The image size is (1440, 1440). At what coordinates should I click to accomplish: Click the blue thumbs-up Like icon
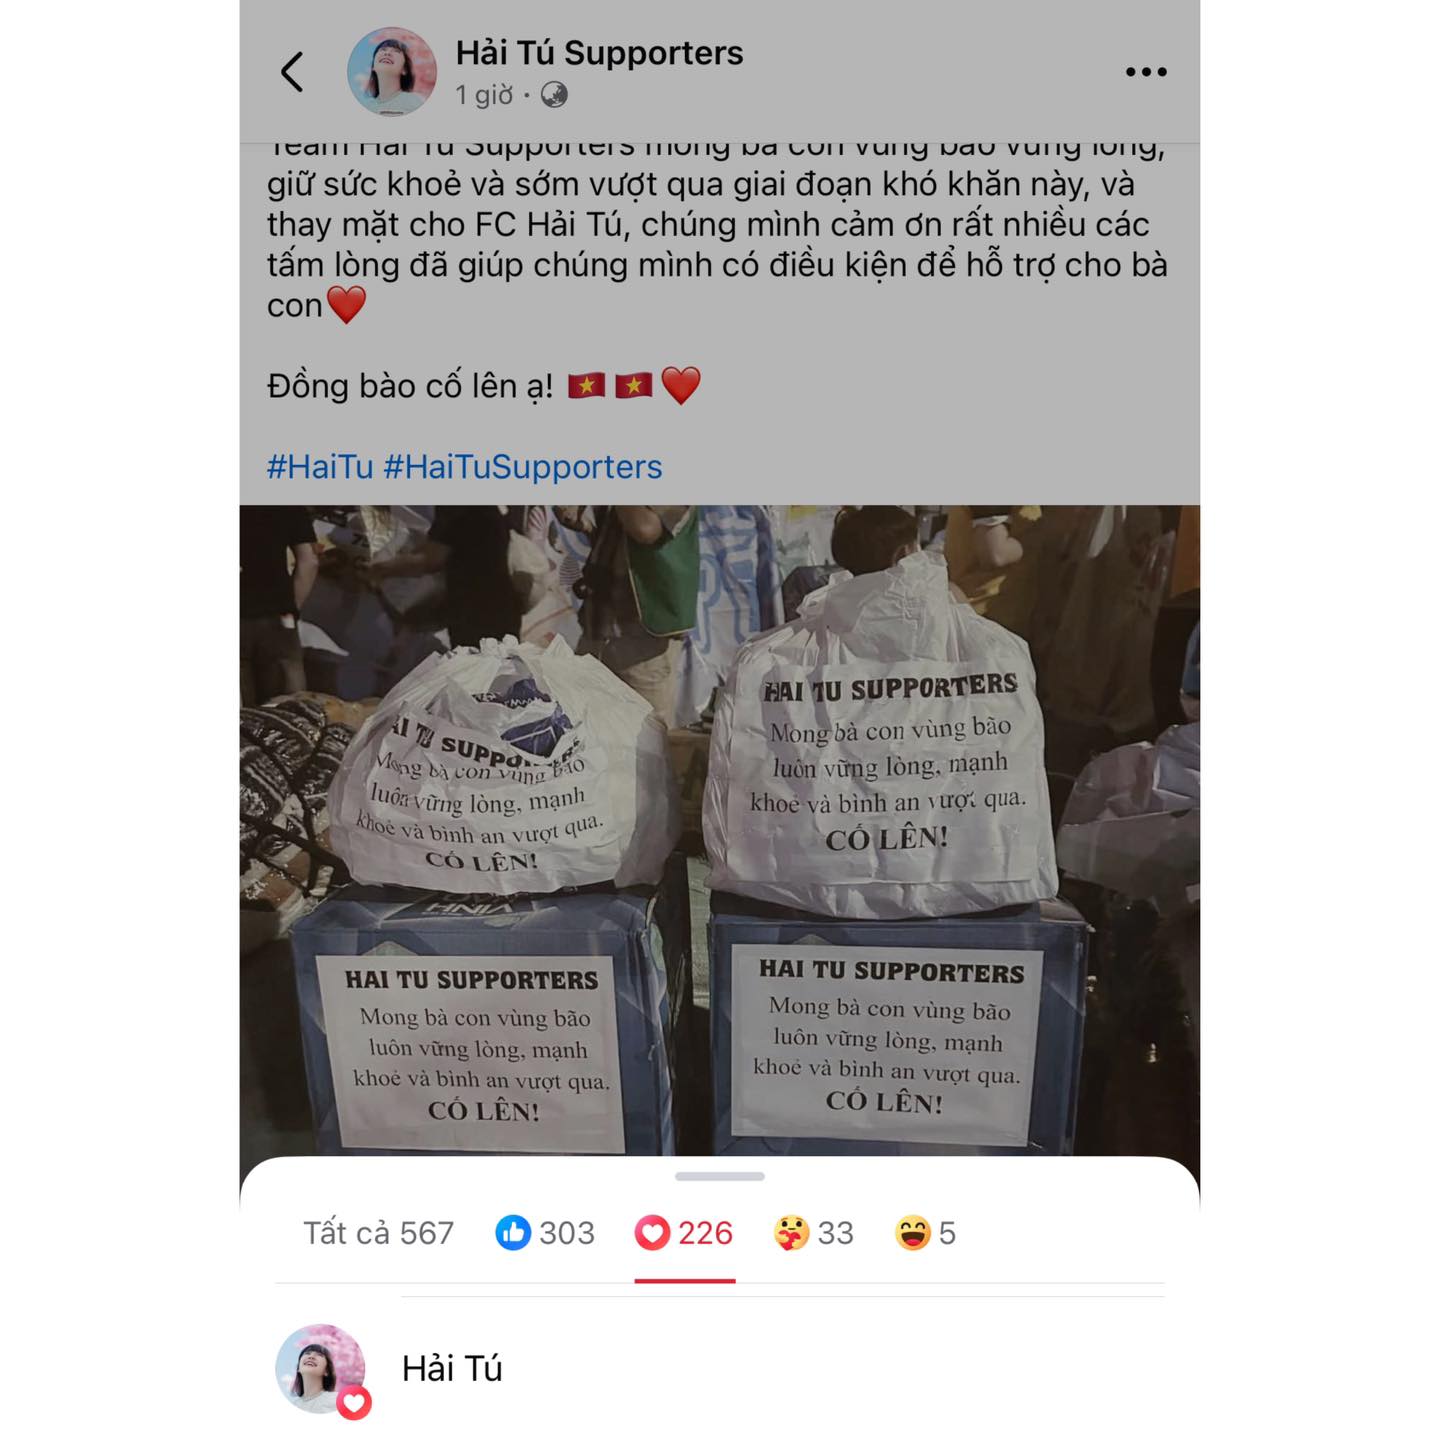click(513, 1233)
